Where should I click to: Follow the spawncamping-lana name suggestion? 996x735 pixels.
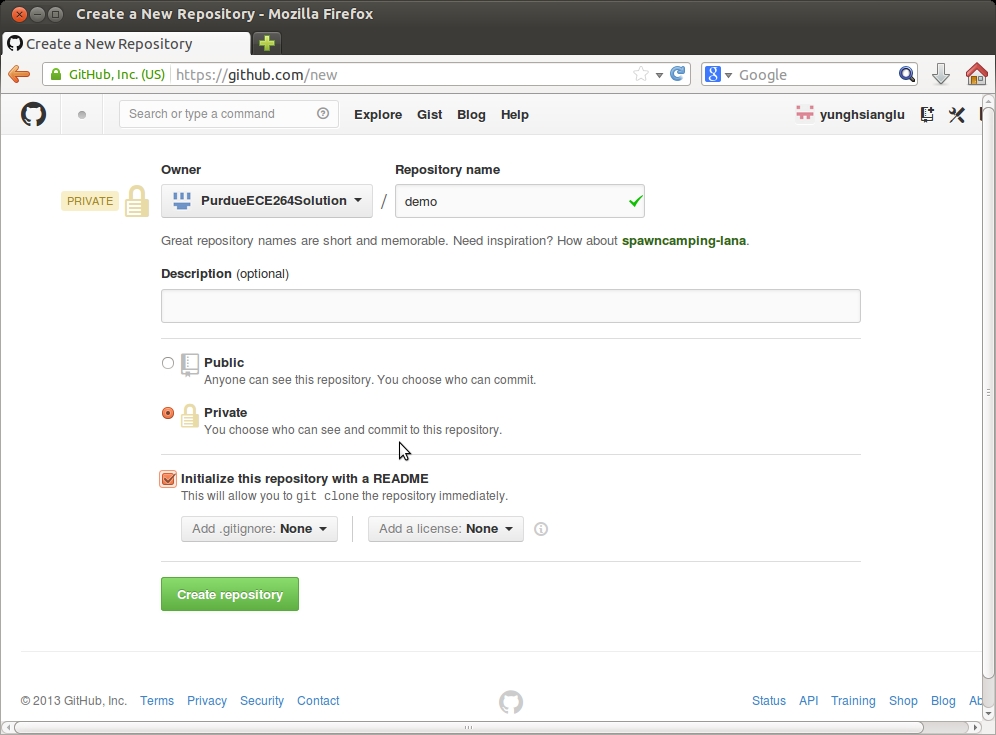pos(683,241)
